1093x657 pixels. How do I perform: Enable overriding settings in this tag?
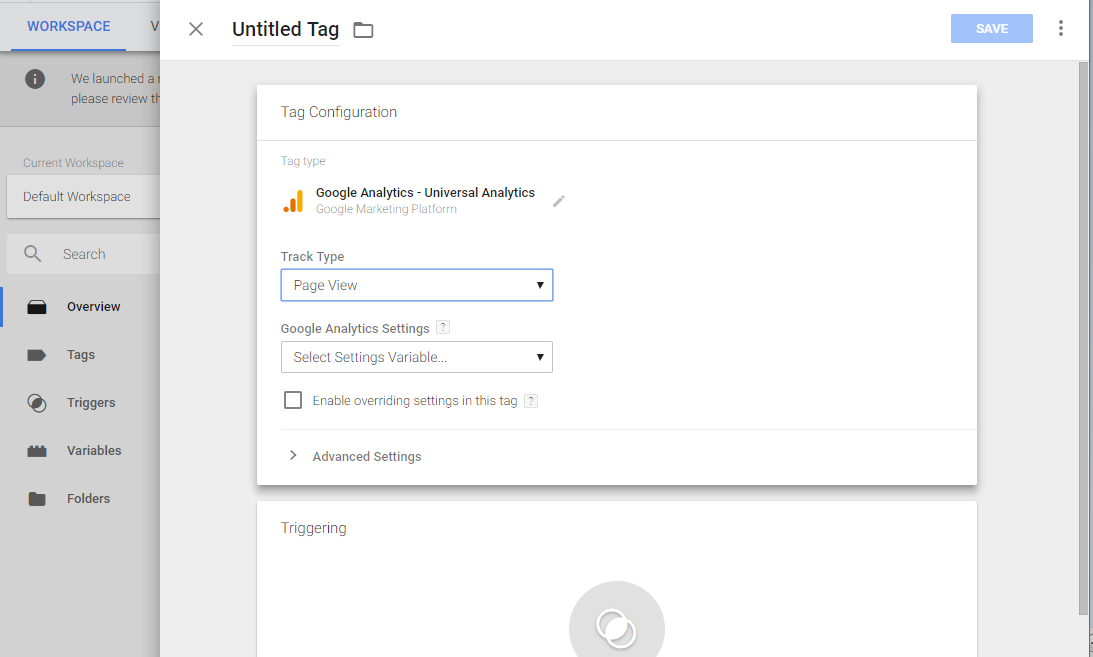coord(293,400)
